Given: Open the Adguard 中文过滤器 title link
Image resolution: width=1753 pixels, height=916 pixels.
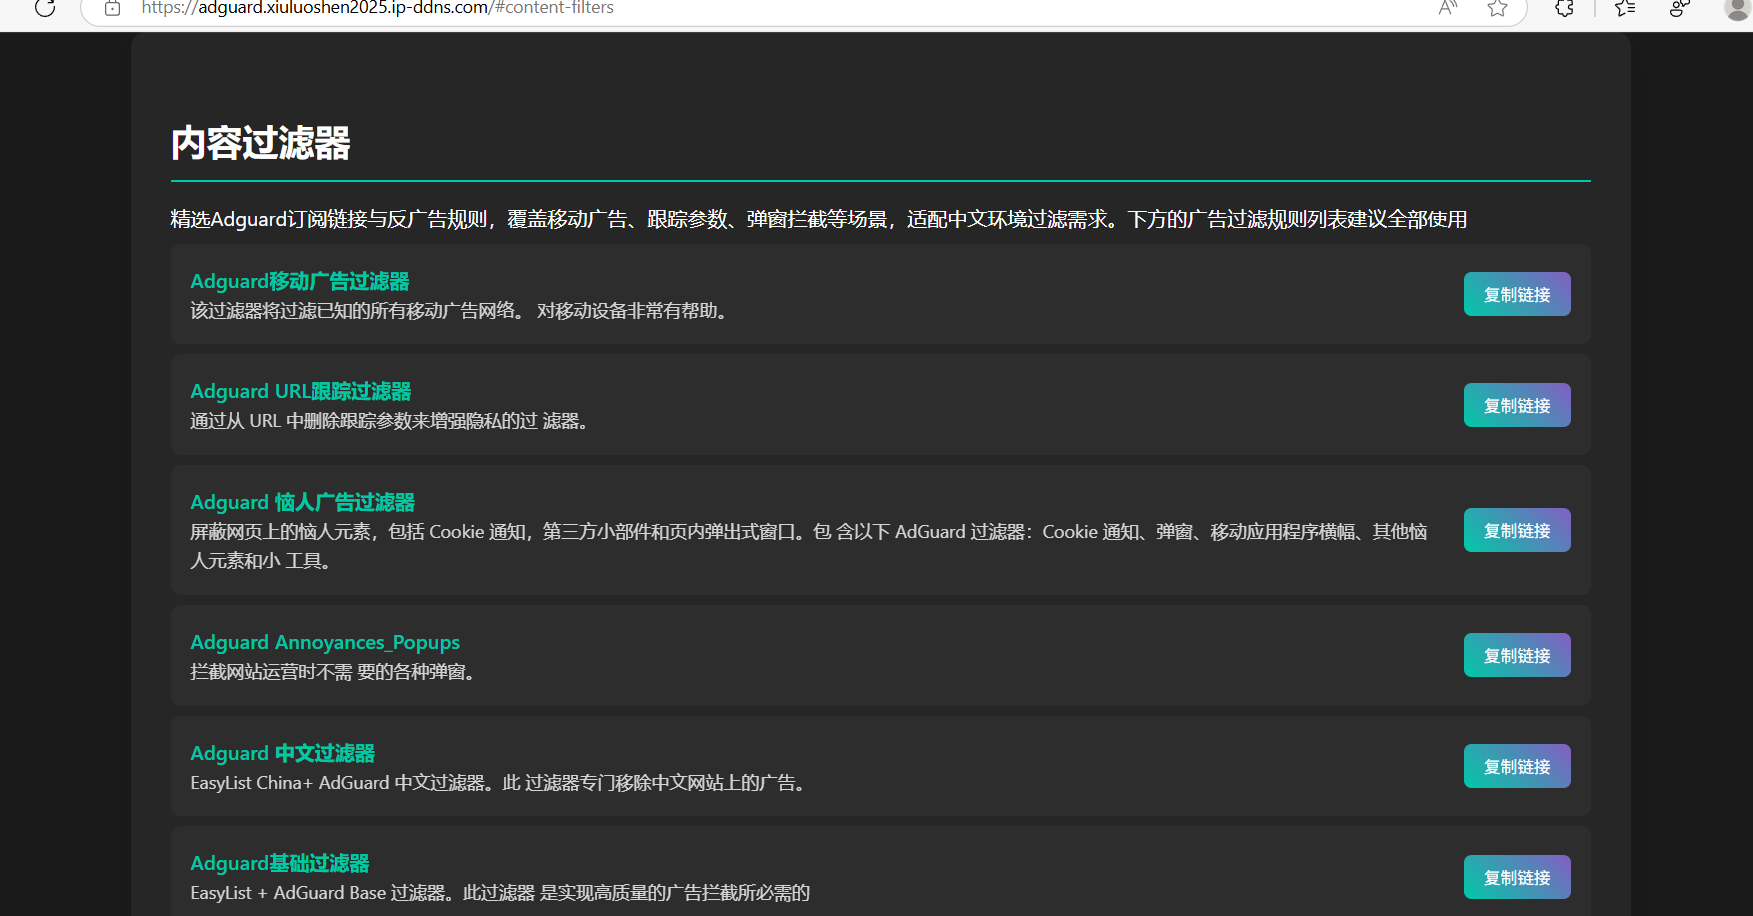Looking at the screenshot, I should pos(283,752).
